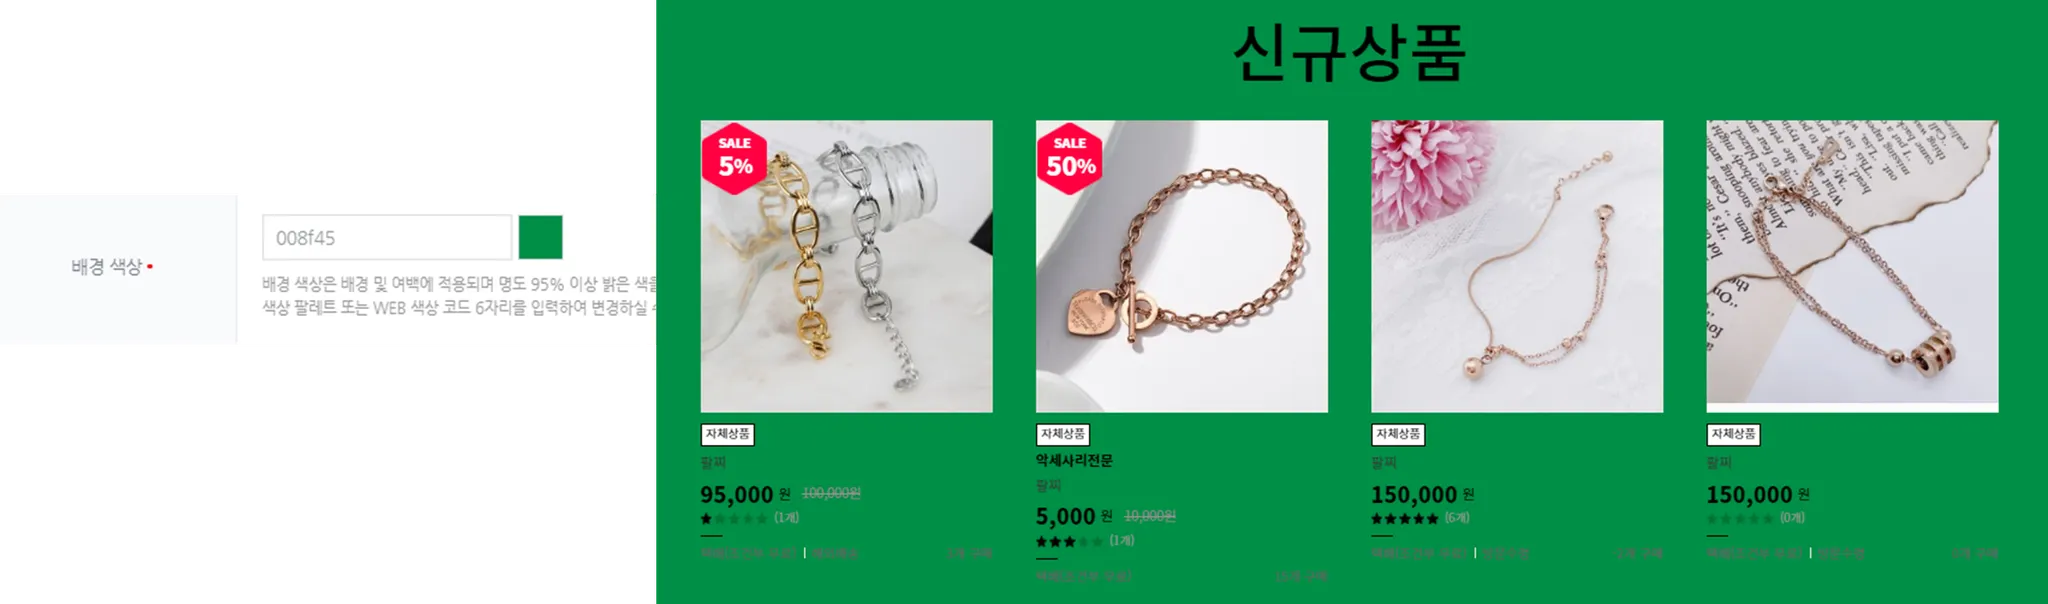
Task: Open the rose gold heart charm bracelet
Action: click(1181, 266)
